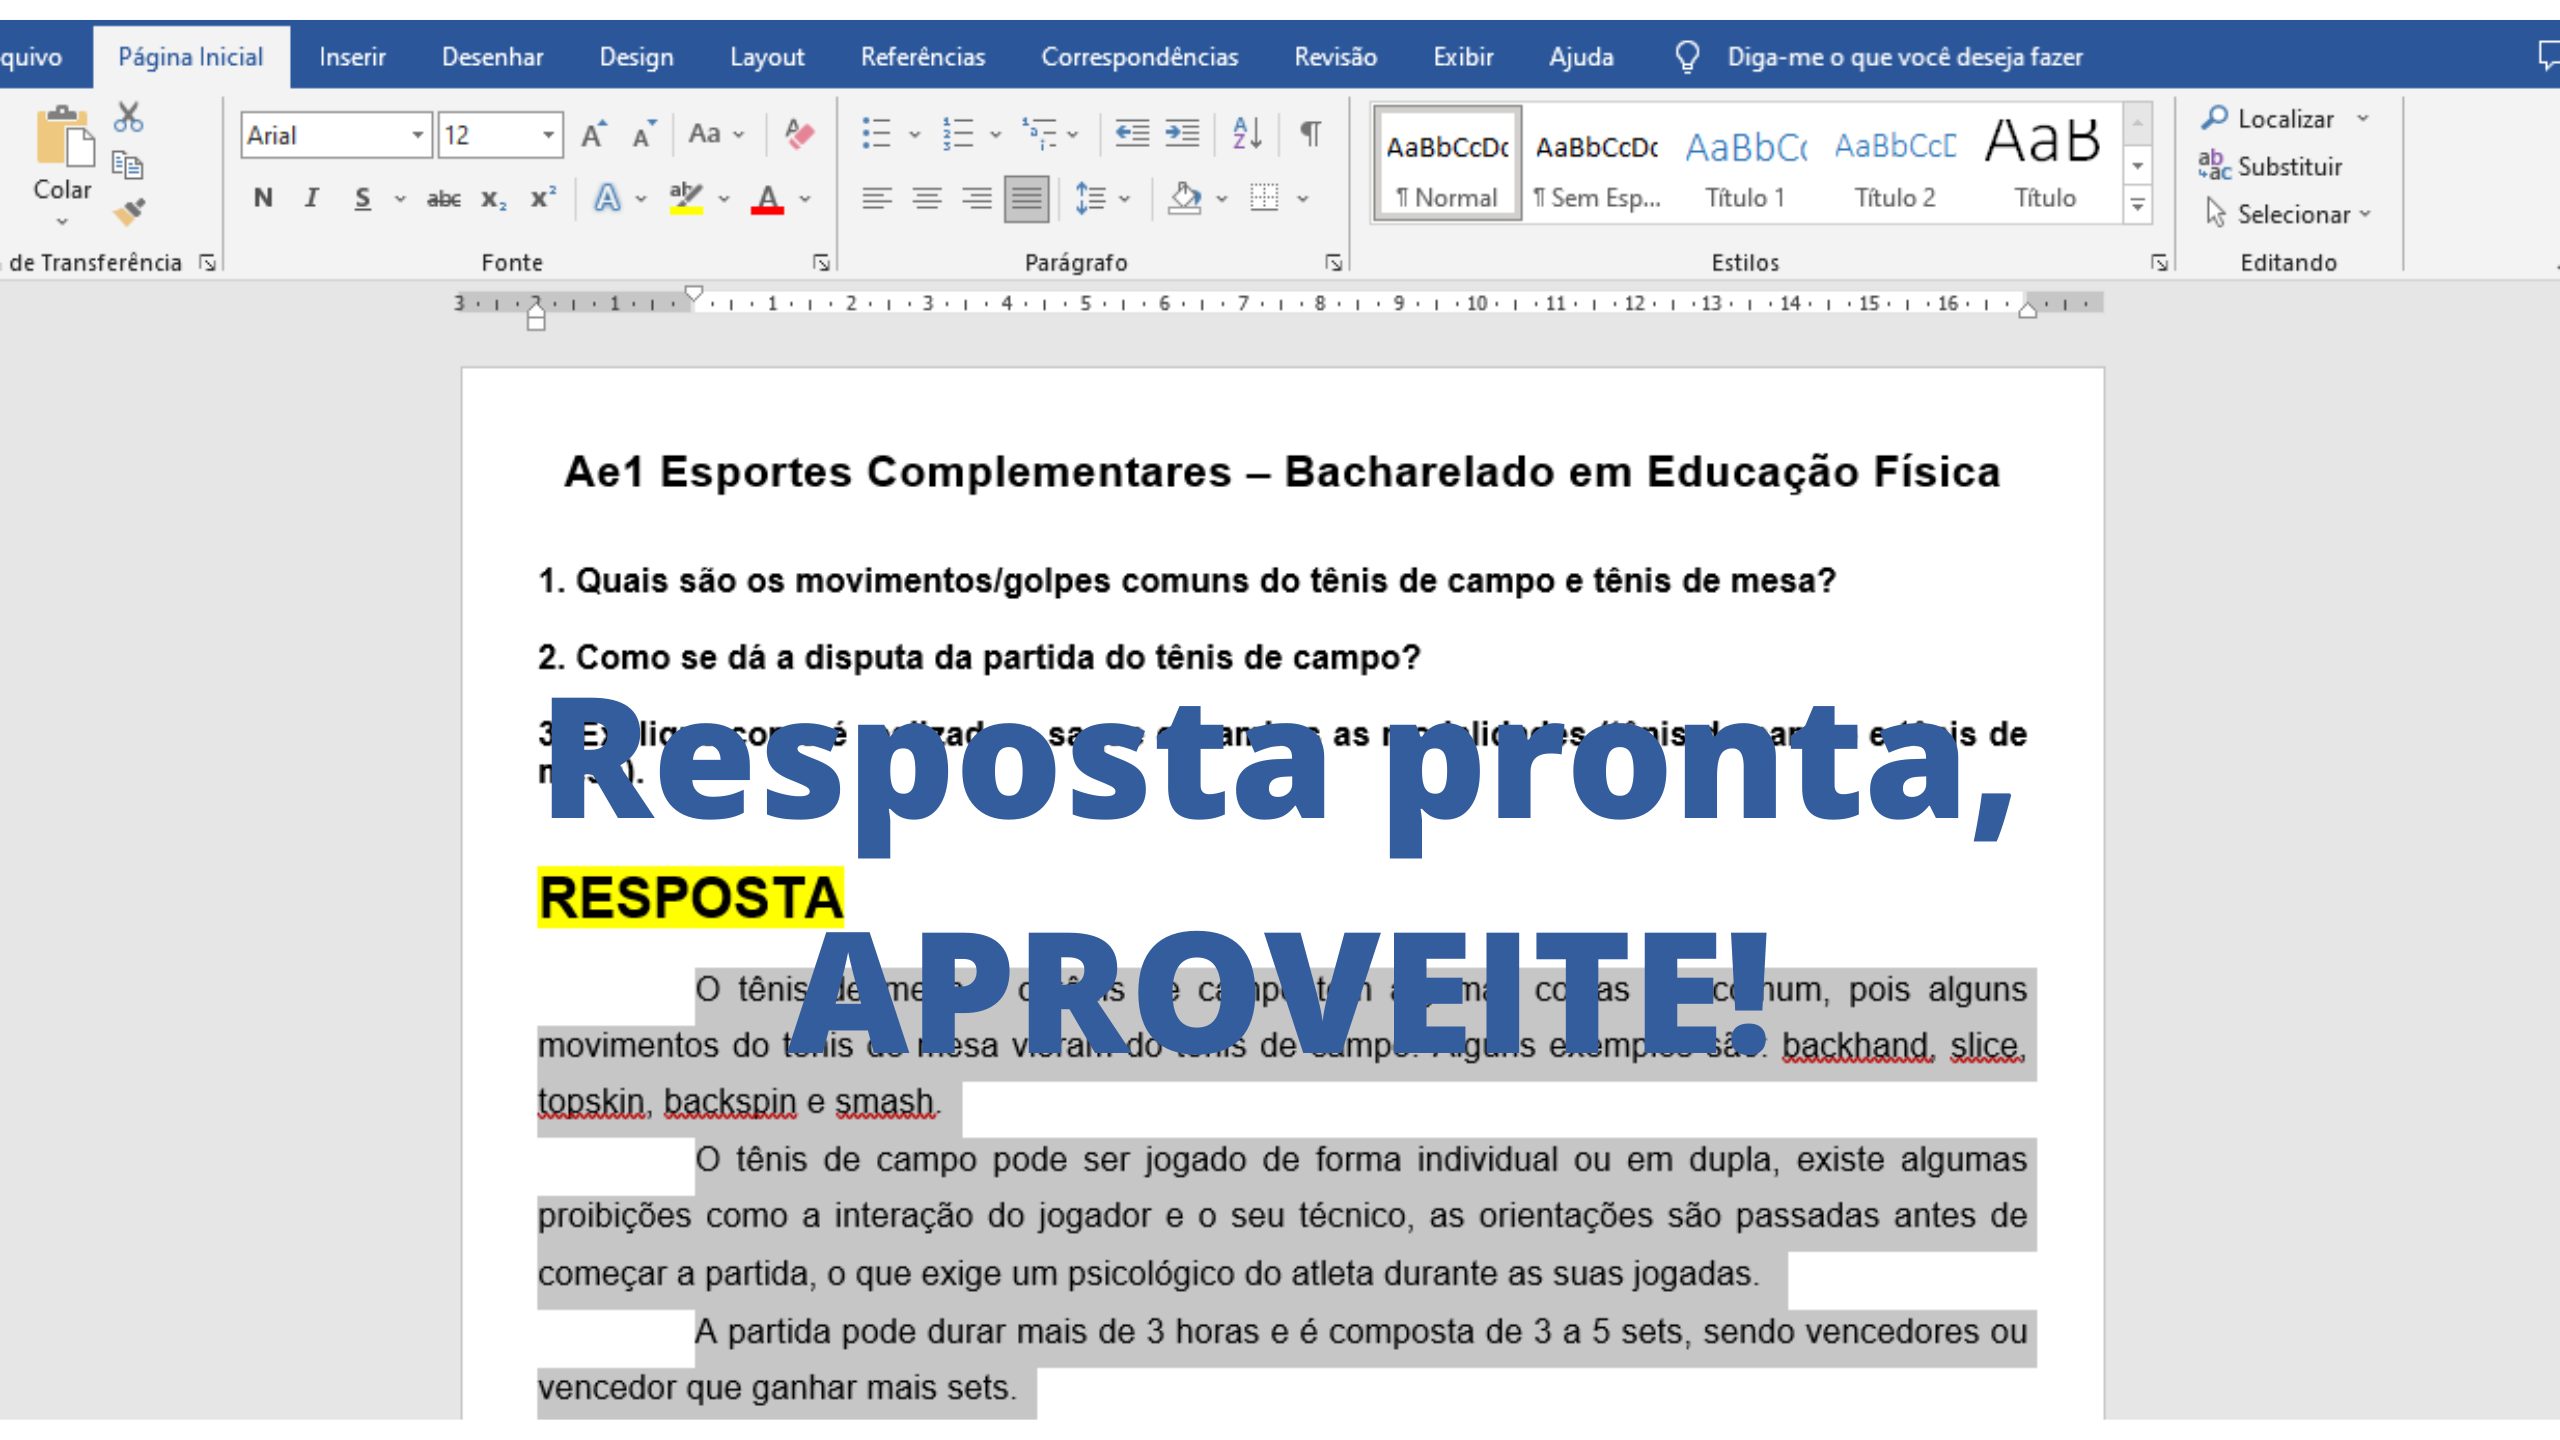Apply the Normal style

1447,163
